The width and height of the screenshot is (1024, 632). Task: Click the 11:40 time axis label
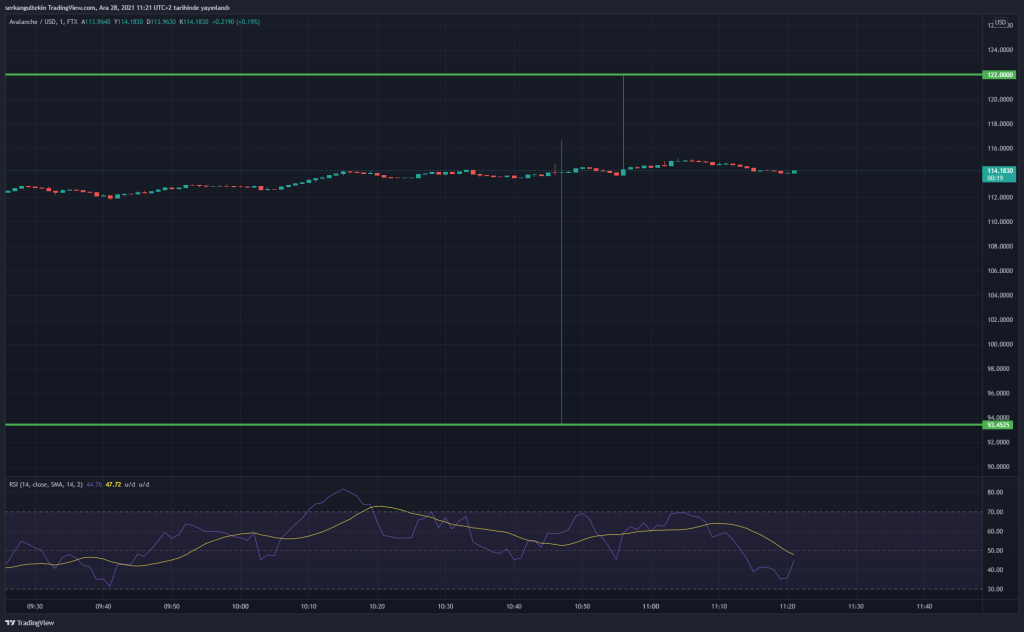click(x=924, y=606)
